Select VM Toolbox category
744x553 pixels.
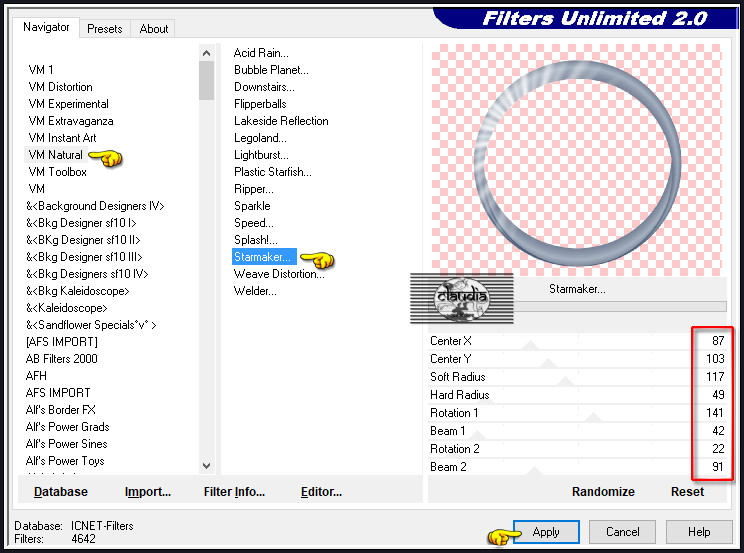57,172
